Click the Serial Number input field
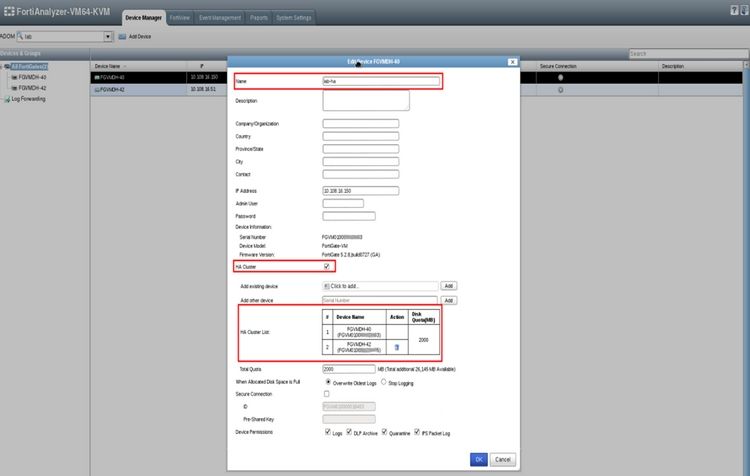 pos(380,300)
